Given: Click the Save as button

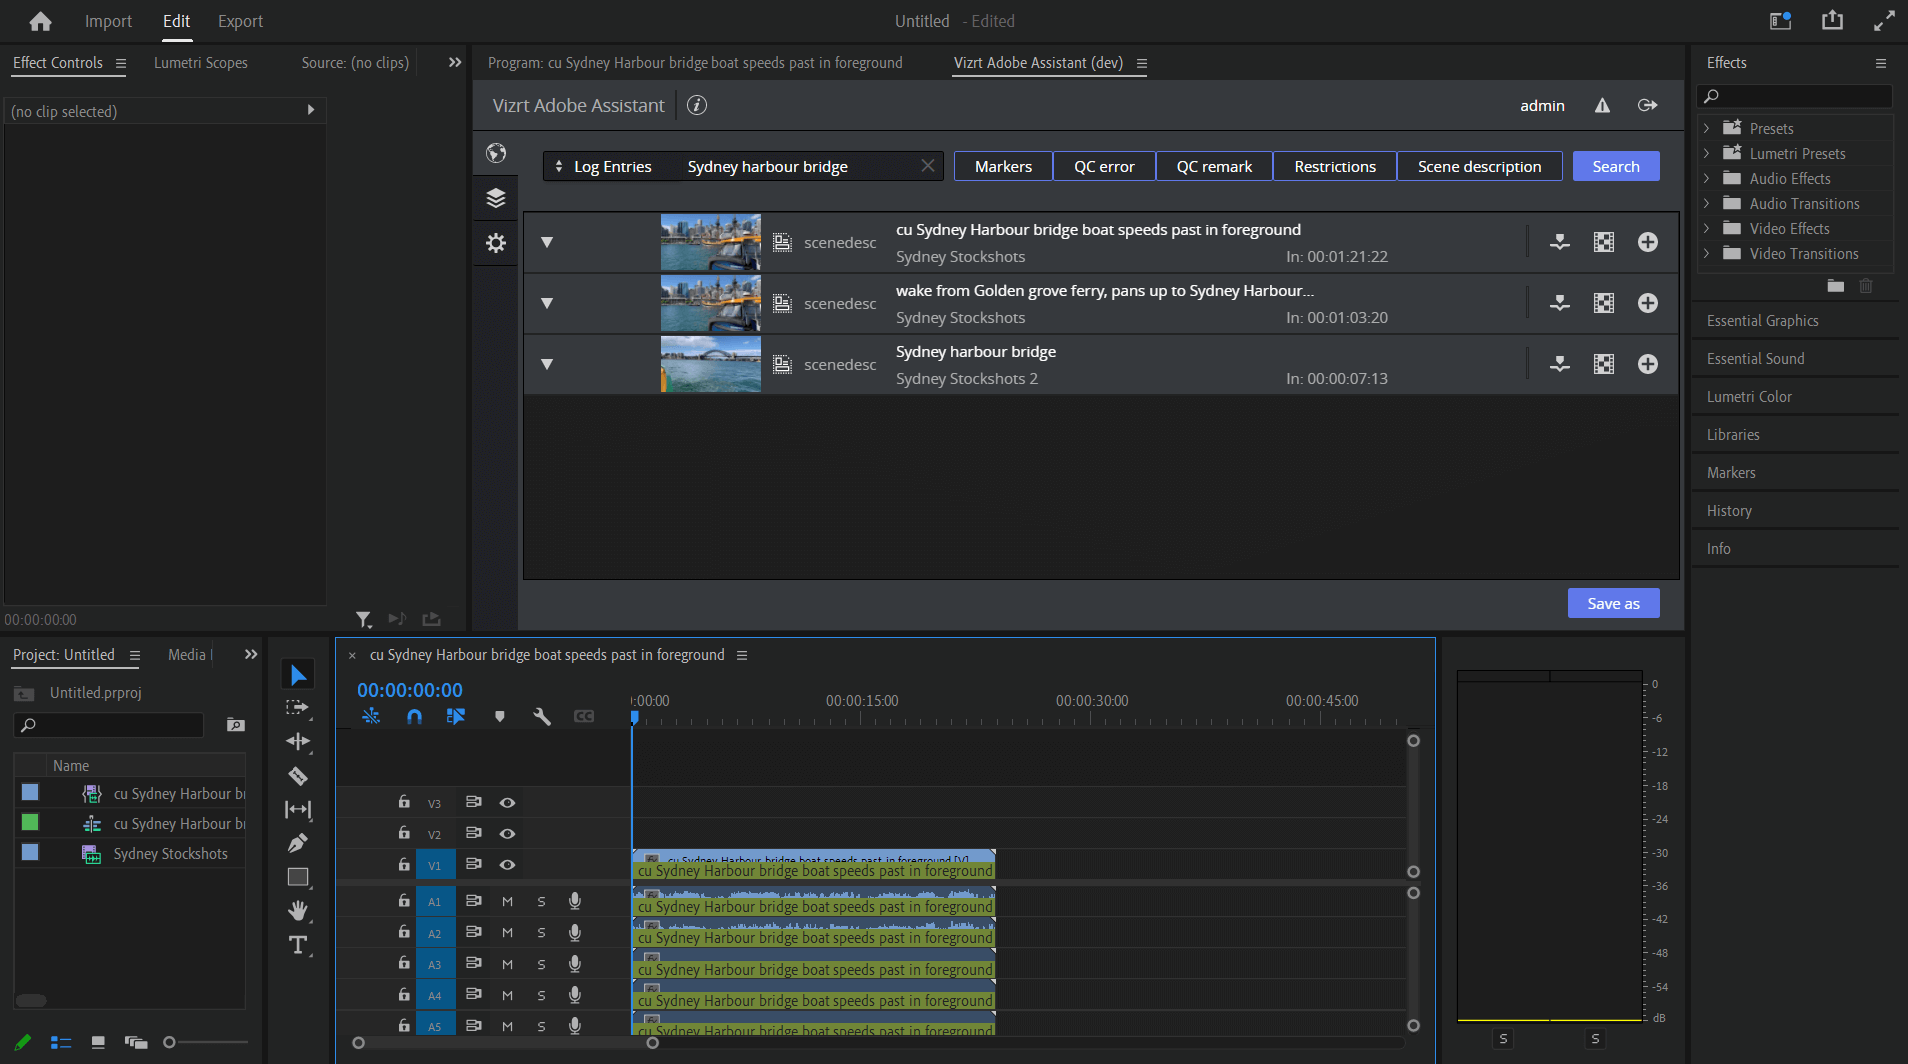Looking at the screenshot, I should pos(1612,602).
